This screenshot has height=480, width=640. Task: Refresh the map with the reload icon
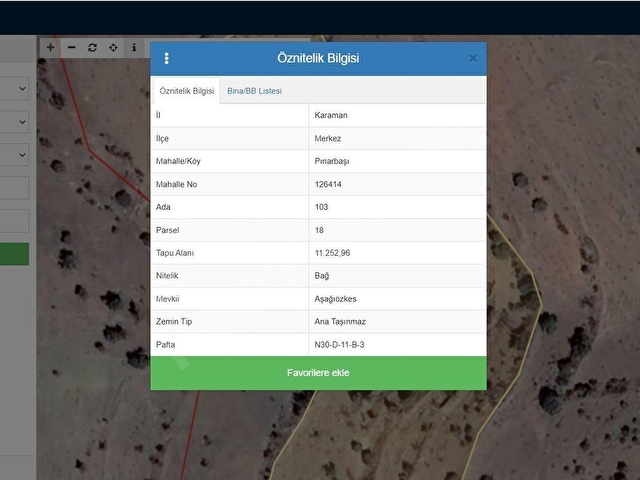(x=92, y=47)
